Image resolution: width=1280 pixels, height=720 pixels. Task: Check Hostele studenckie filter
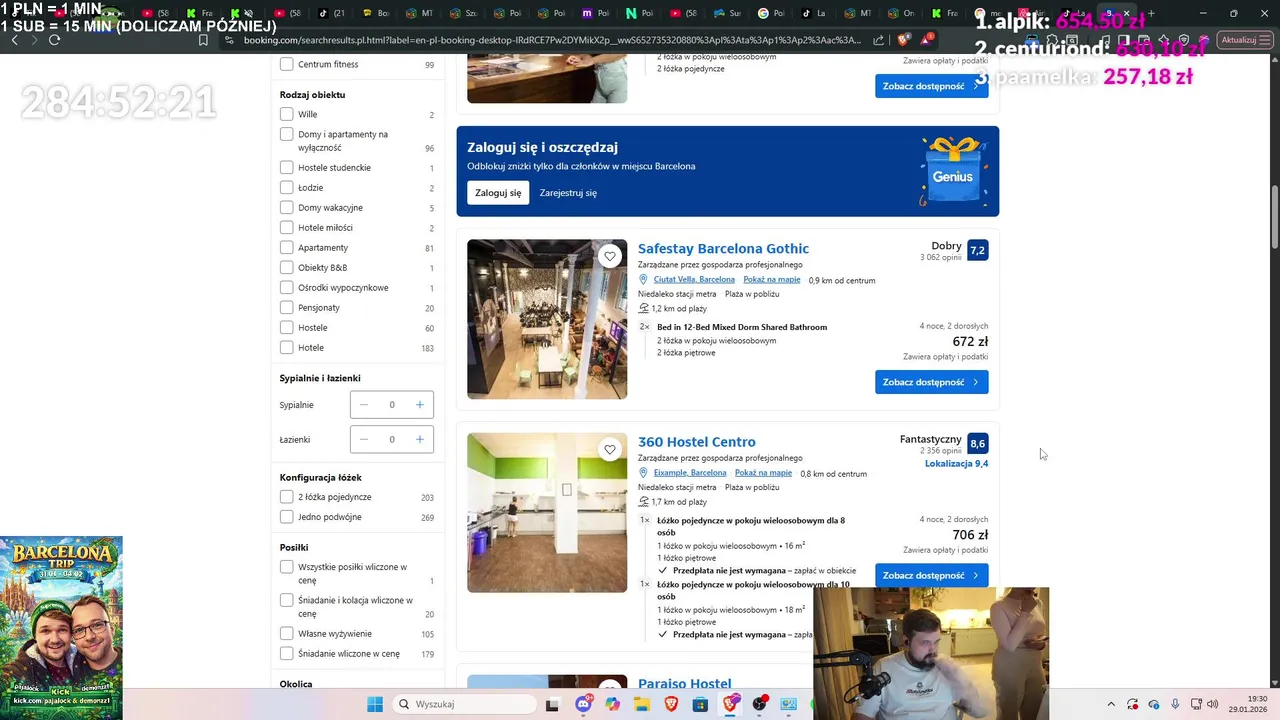pyautogui.click(x=287, y=167)
